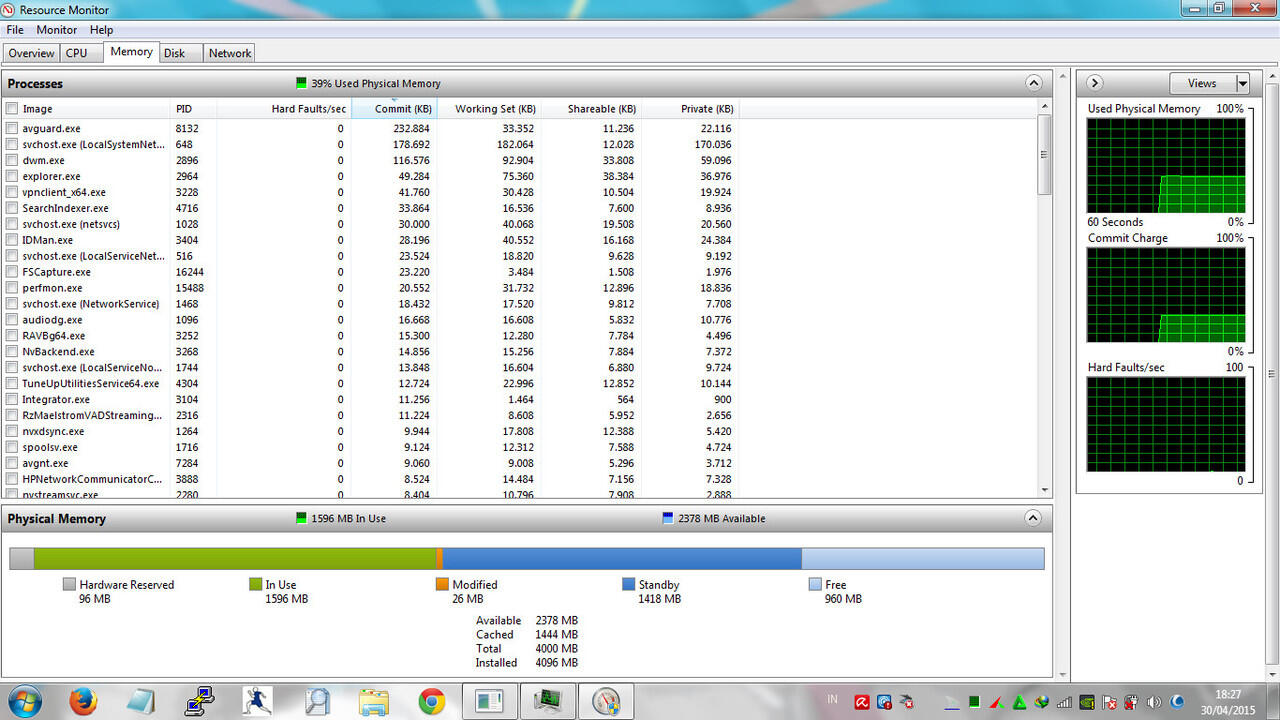This screenshot has height=720, width=1280.
Task: Sort by the PID column header
Action: [194, 109]
